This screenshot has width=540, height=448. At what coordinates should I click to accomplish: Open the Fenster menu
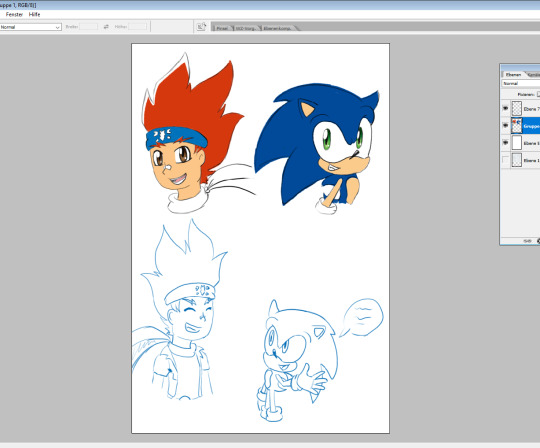coord(14,14)
